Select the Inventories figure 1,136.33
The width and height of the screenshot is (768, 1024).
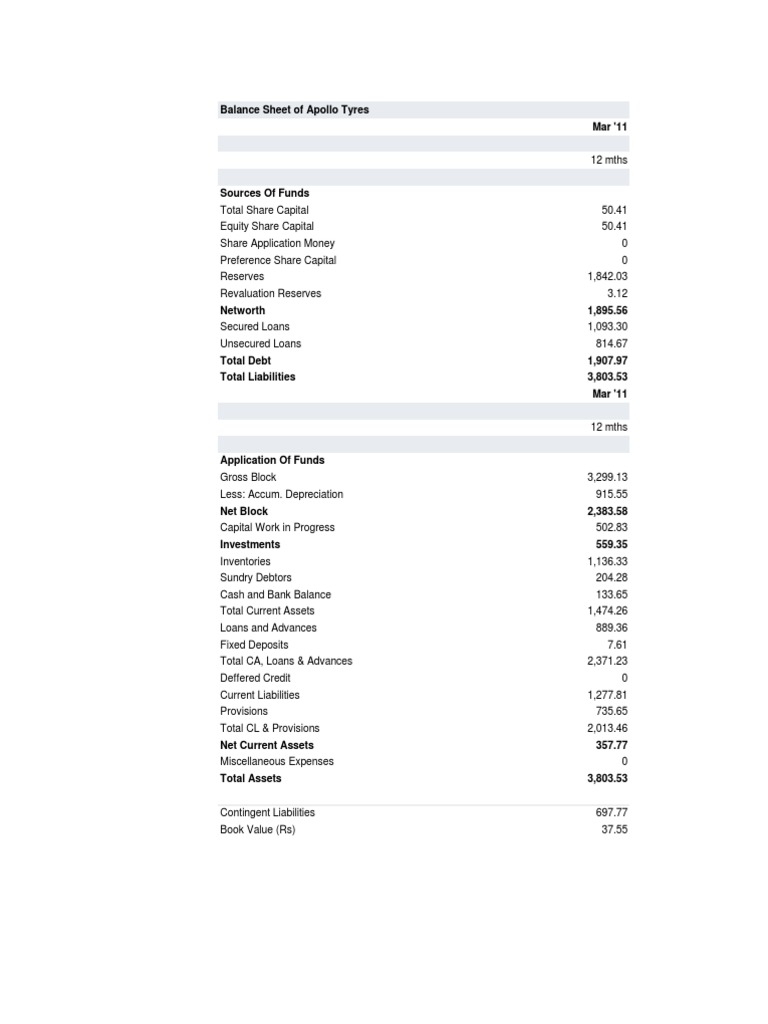tap(607, 562)
